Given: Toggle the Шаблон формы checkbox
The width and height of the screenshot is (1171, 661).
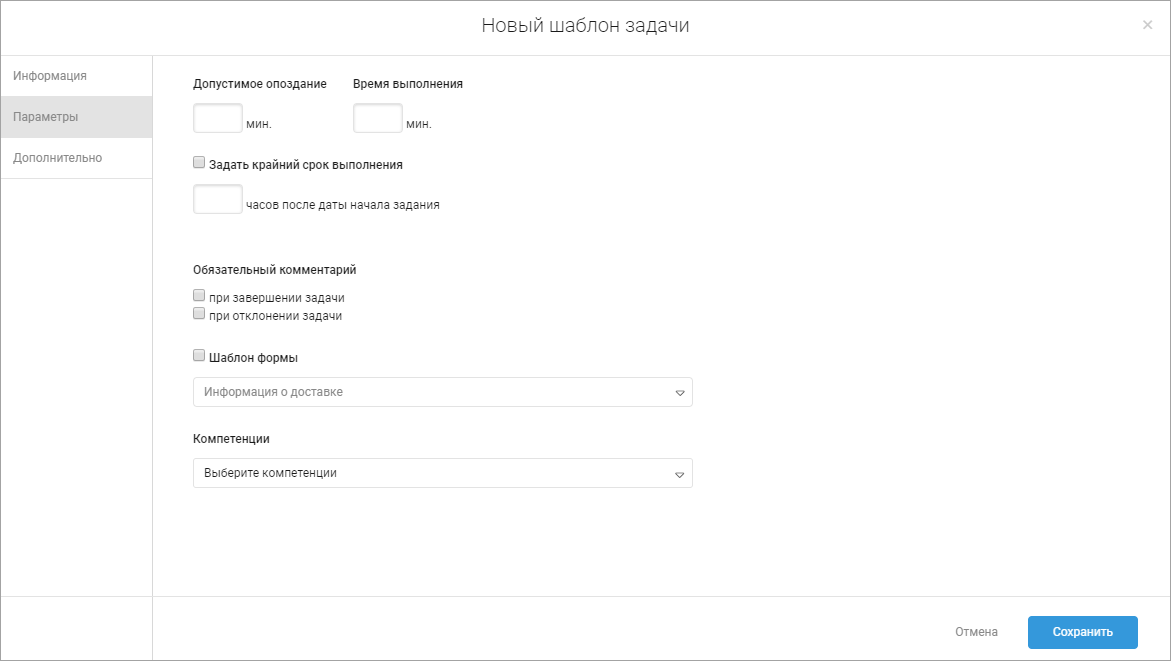Looking at the screenshot, I should [199, 355].
